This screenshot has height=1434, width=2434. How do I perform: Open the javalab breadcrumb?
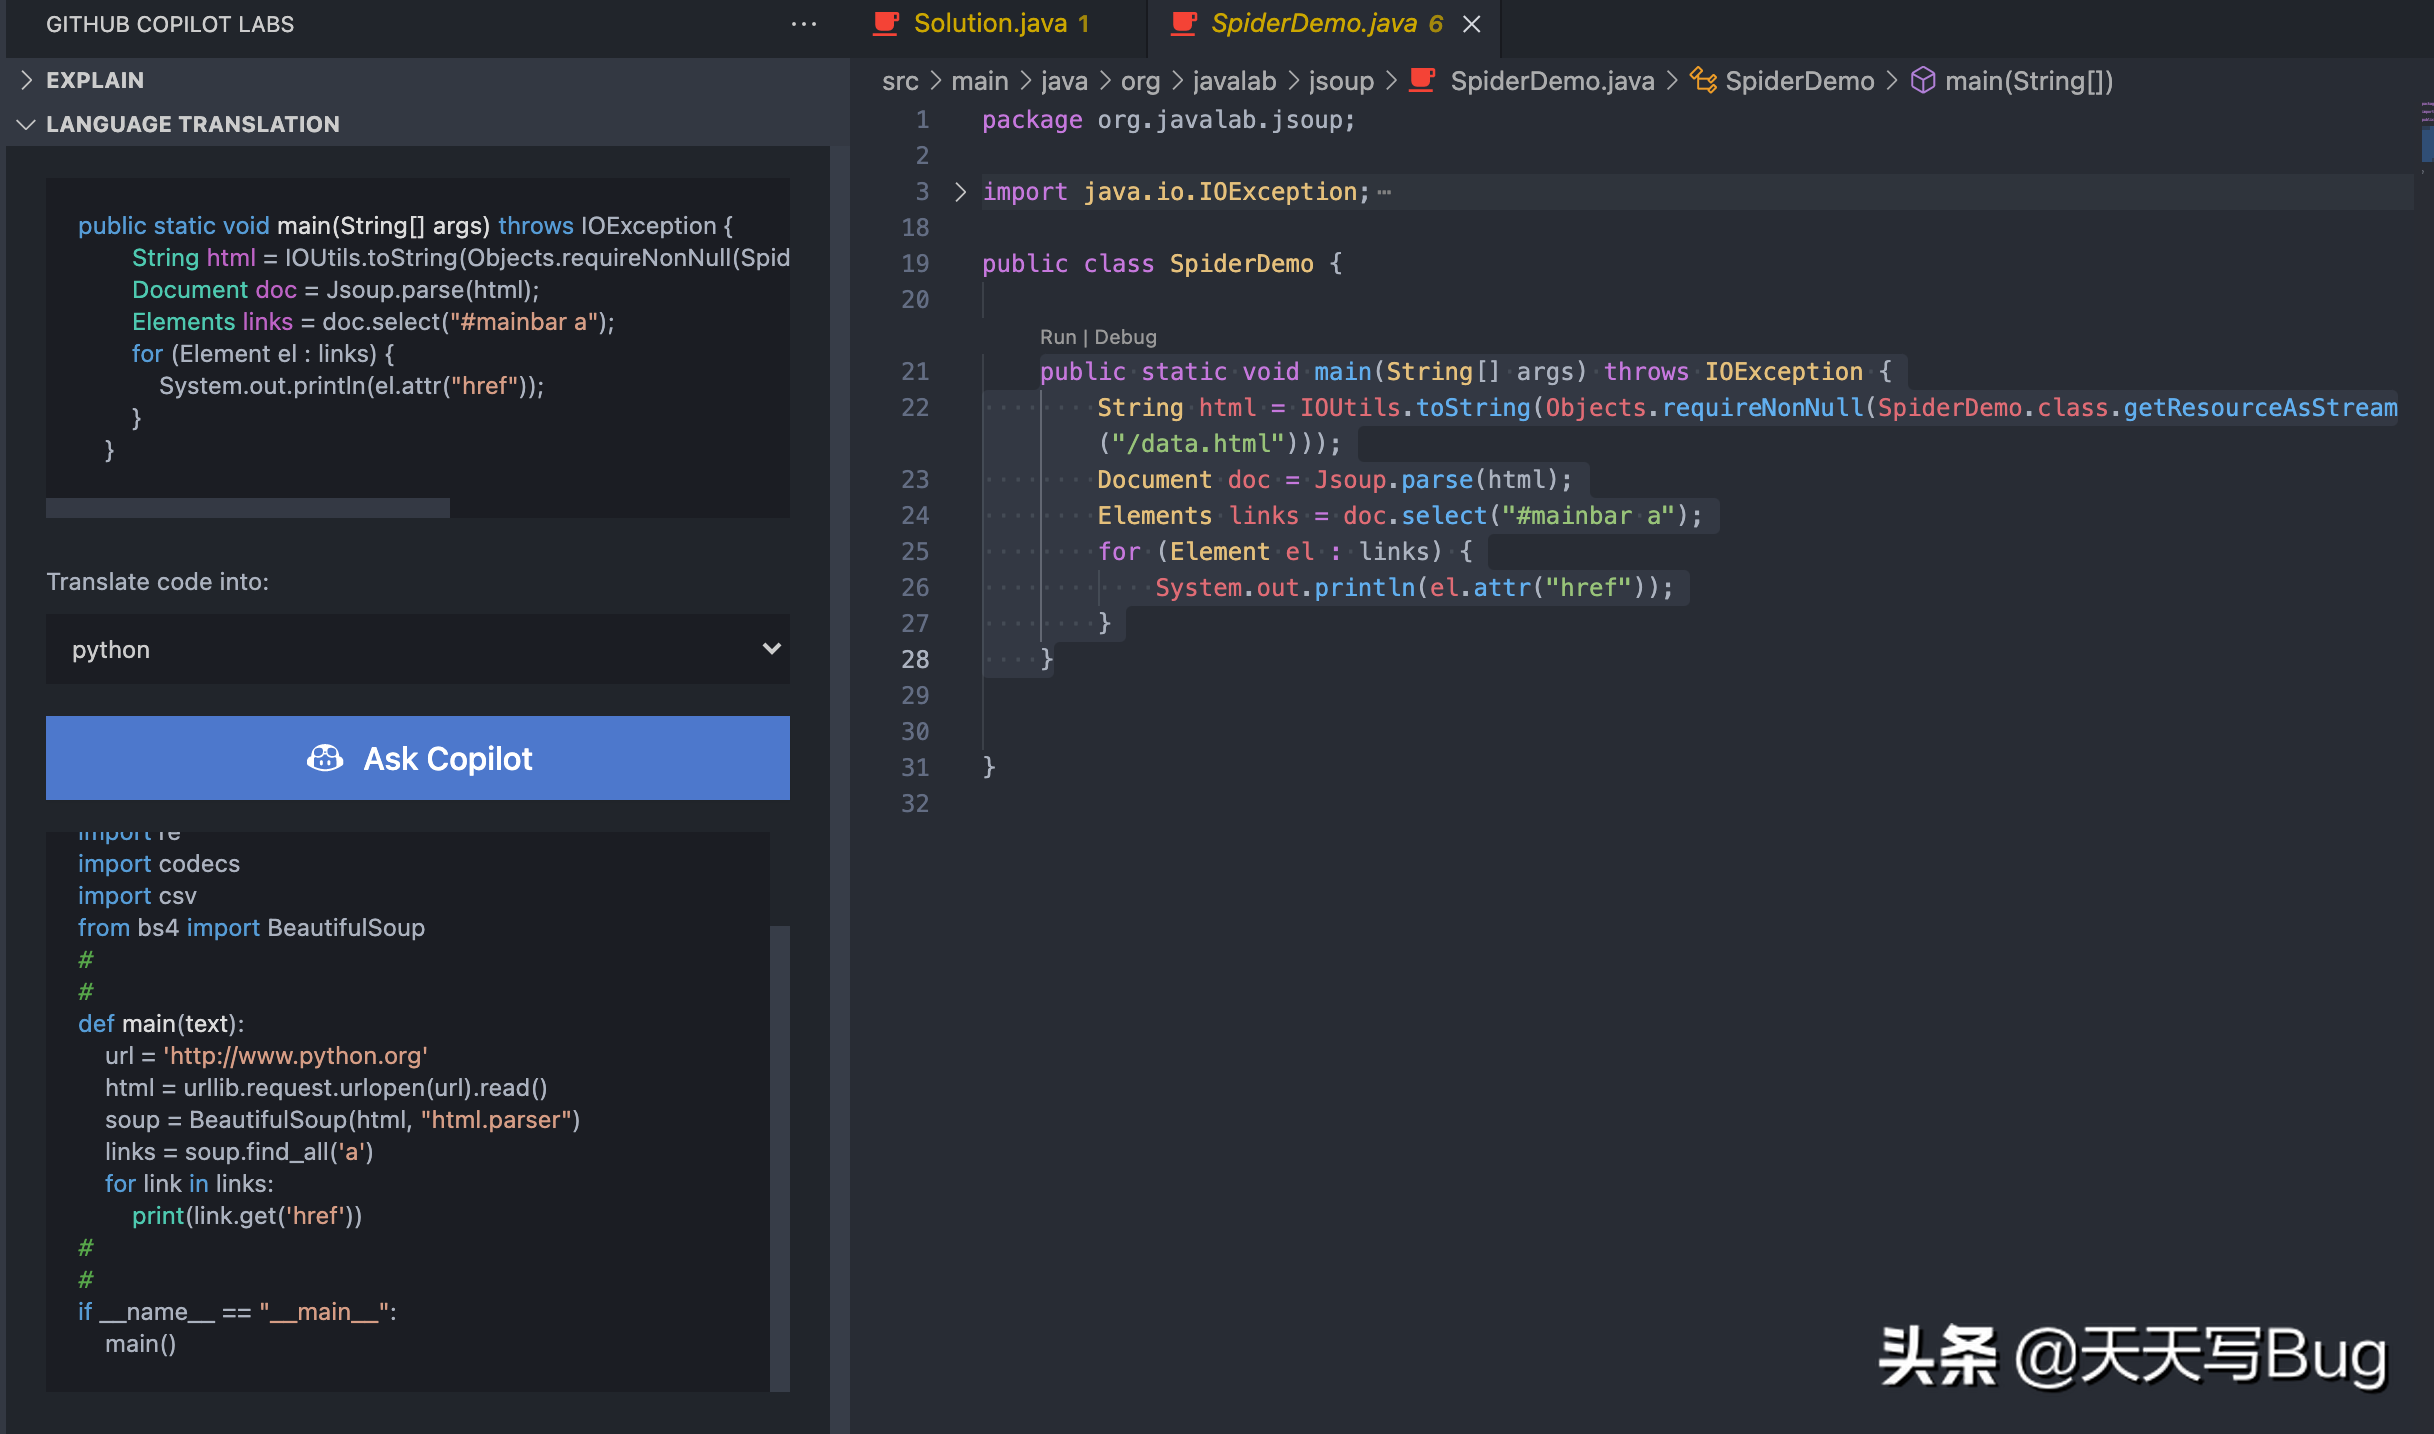click(x=1235, y=81)
